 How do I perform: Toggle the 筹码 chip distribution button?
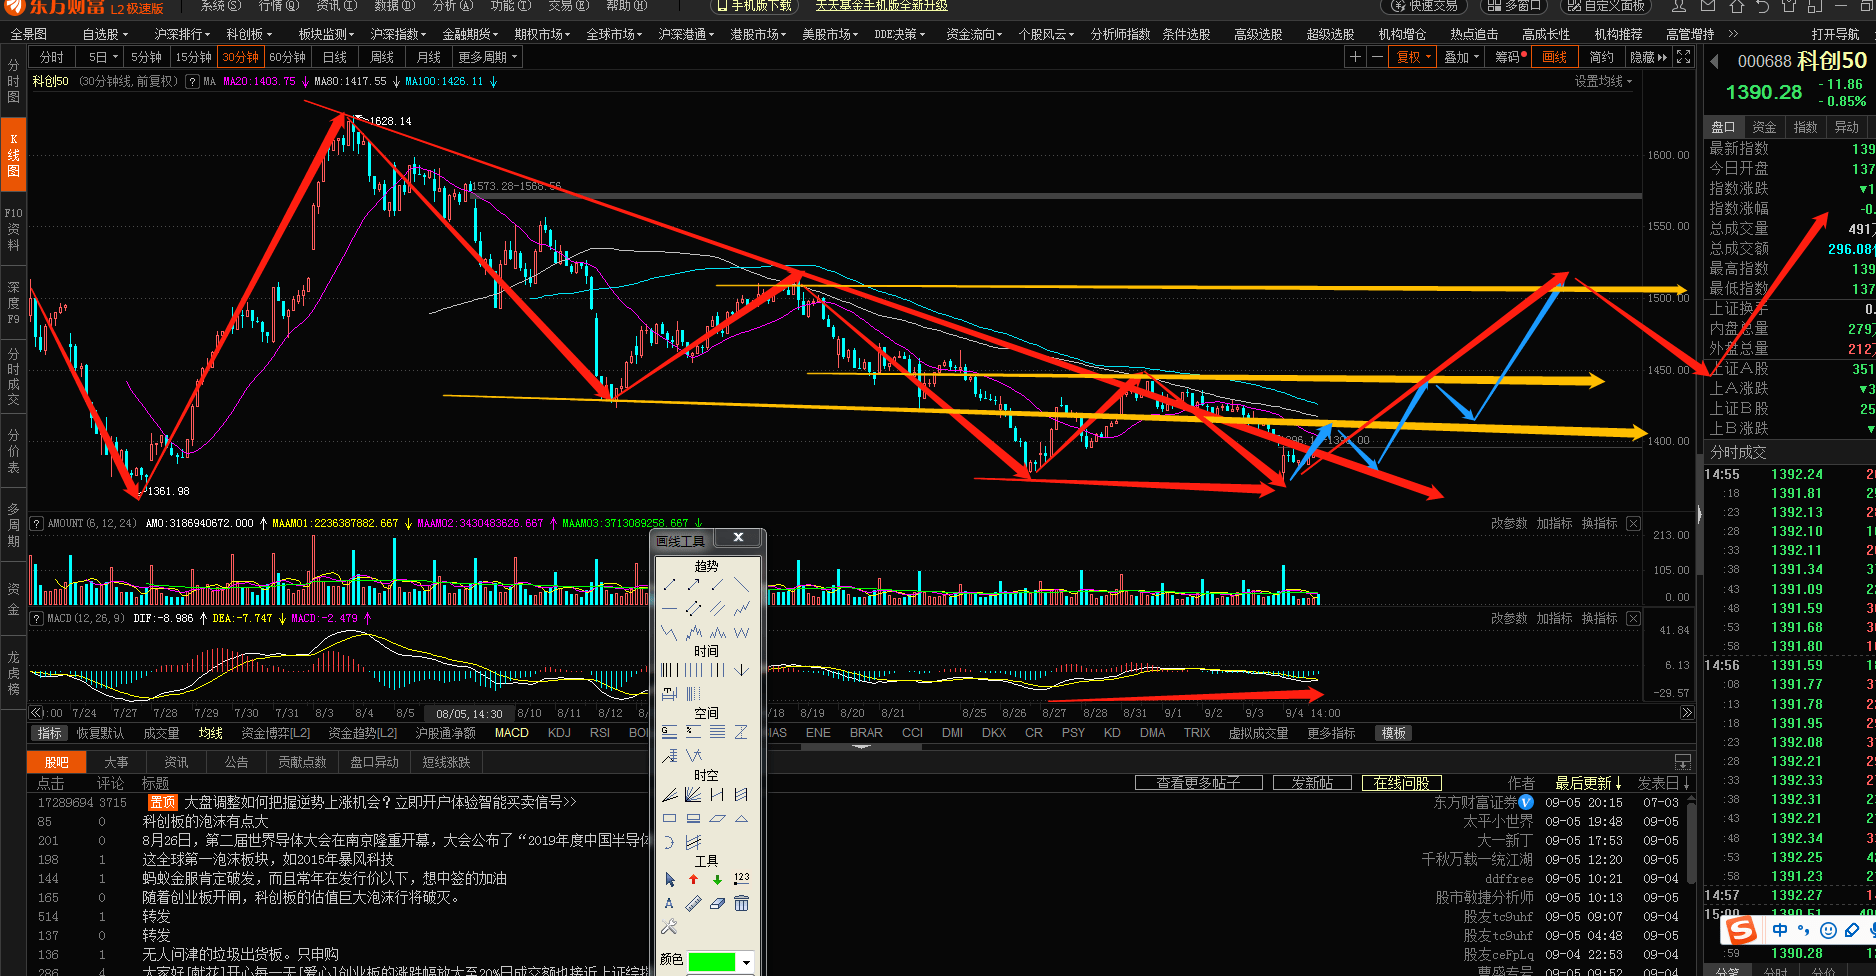pyautogui.click(x=1510, y=57)
